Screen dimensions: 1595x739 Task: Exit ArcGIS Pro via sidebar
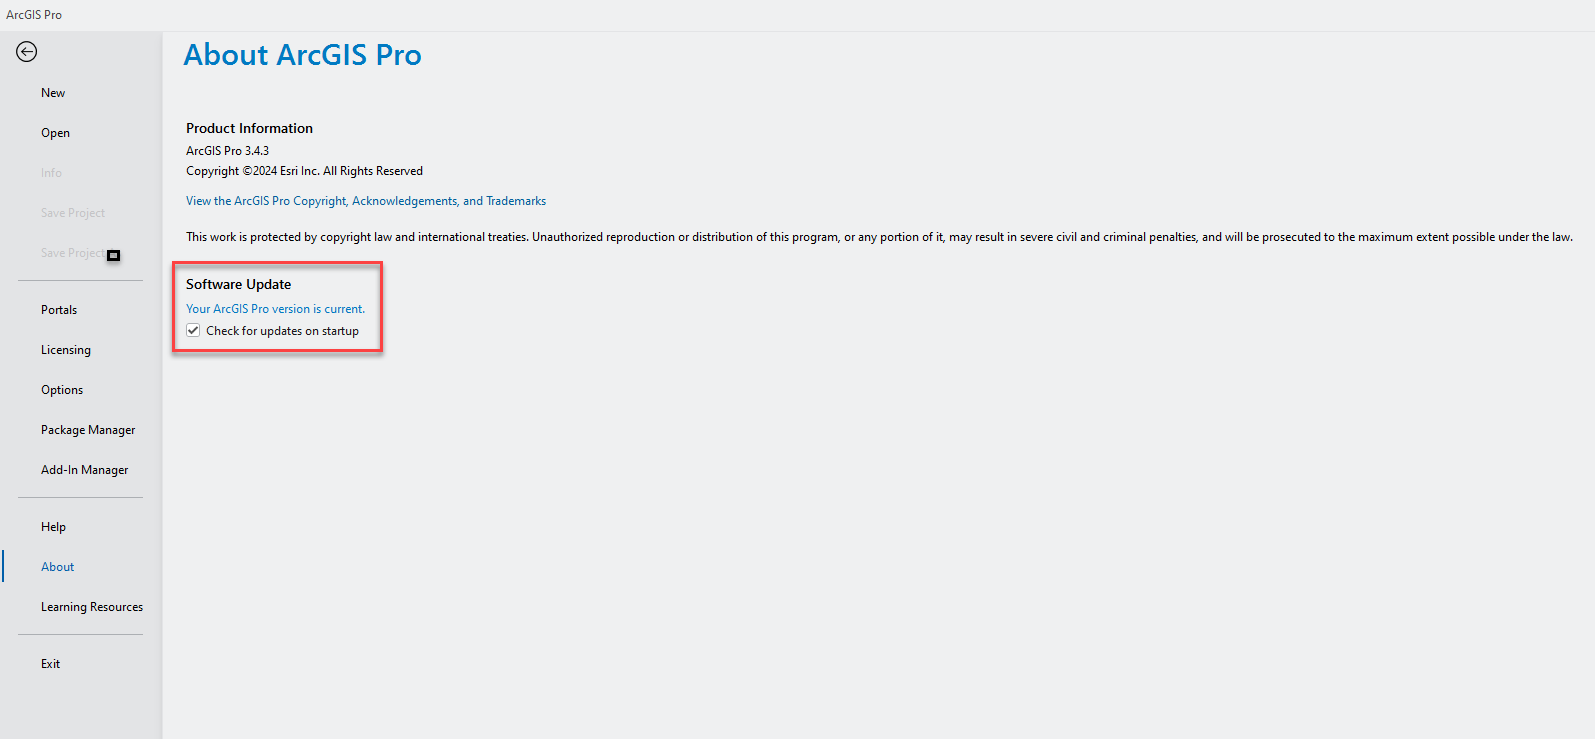50,664
